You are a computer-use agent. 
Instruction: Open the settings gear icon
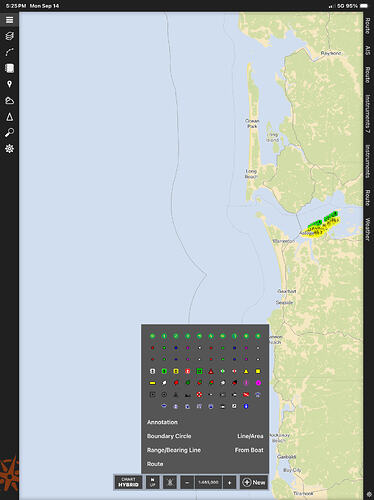coord(9,149)
